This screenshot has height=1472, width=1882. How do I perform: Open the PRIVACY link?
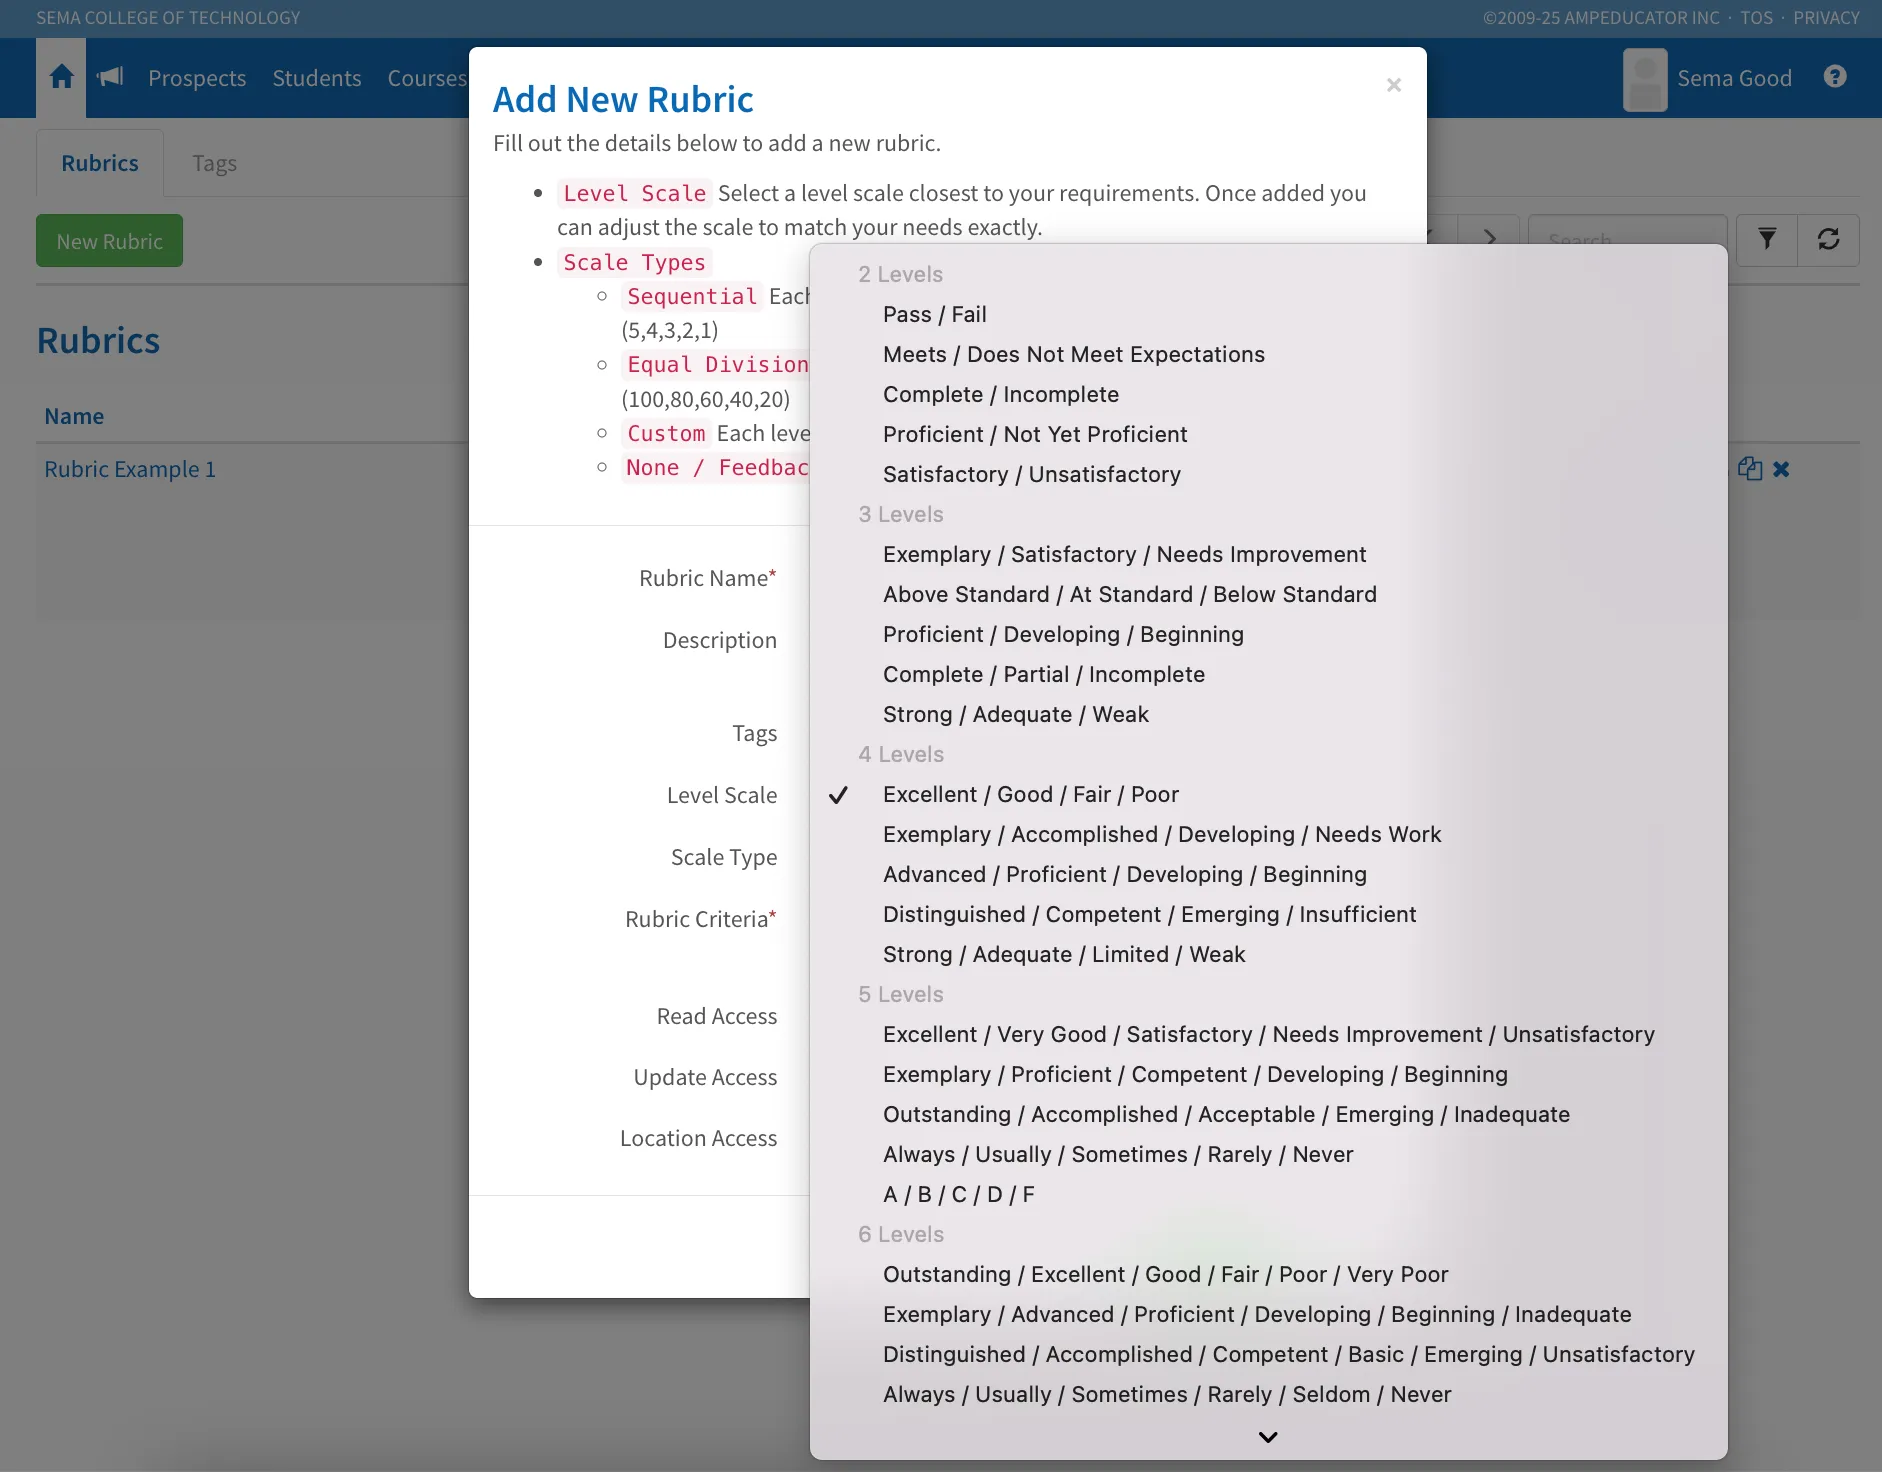(x=1826, y=18)
